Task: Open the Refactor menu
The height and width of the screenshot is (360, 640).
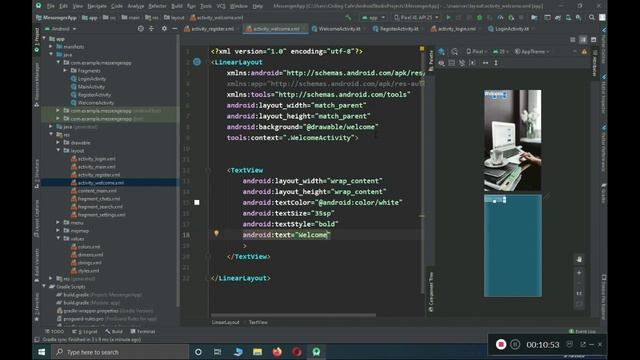Action: (157, 6)
